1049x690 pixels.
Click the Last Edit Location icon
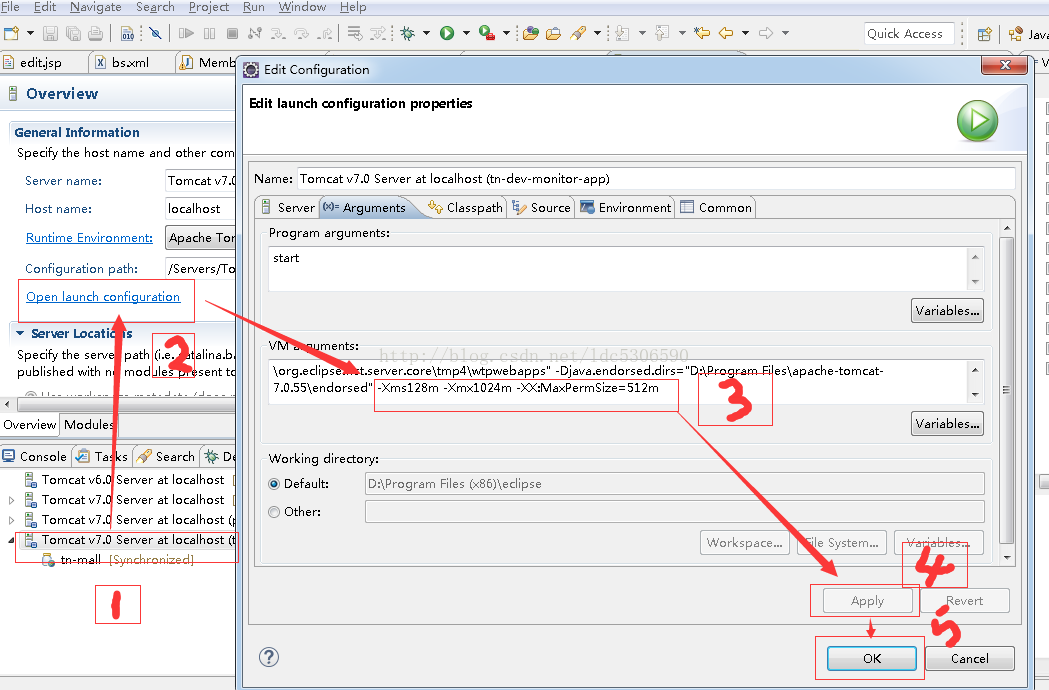(702, 33)
